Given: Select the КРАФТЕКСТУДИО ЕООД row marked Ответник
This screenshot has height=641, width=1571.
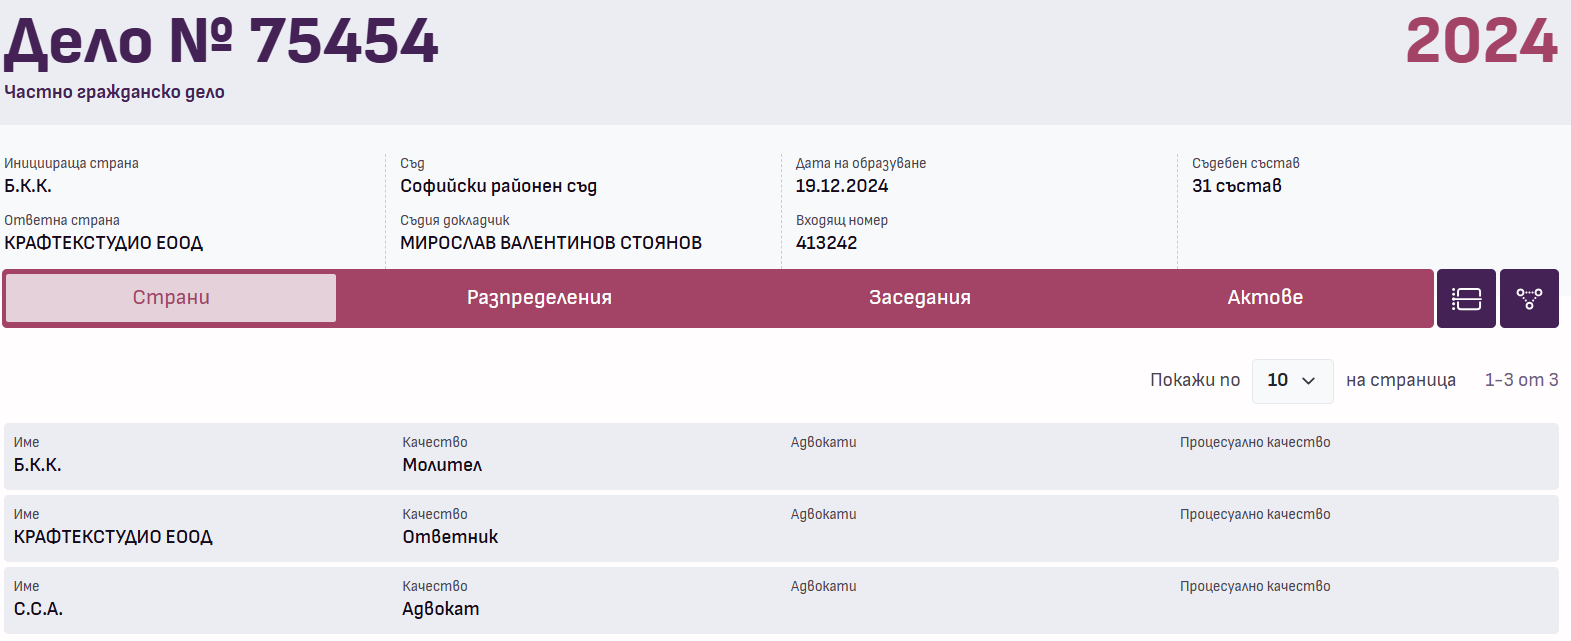Looking at the screenshot, I should [x=780, y=528].
